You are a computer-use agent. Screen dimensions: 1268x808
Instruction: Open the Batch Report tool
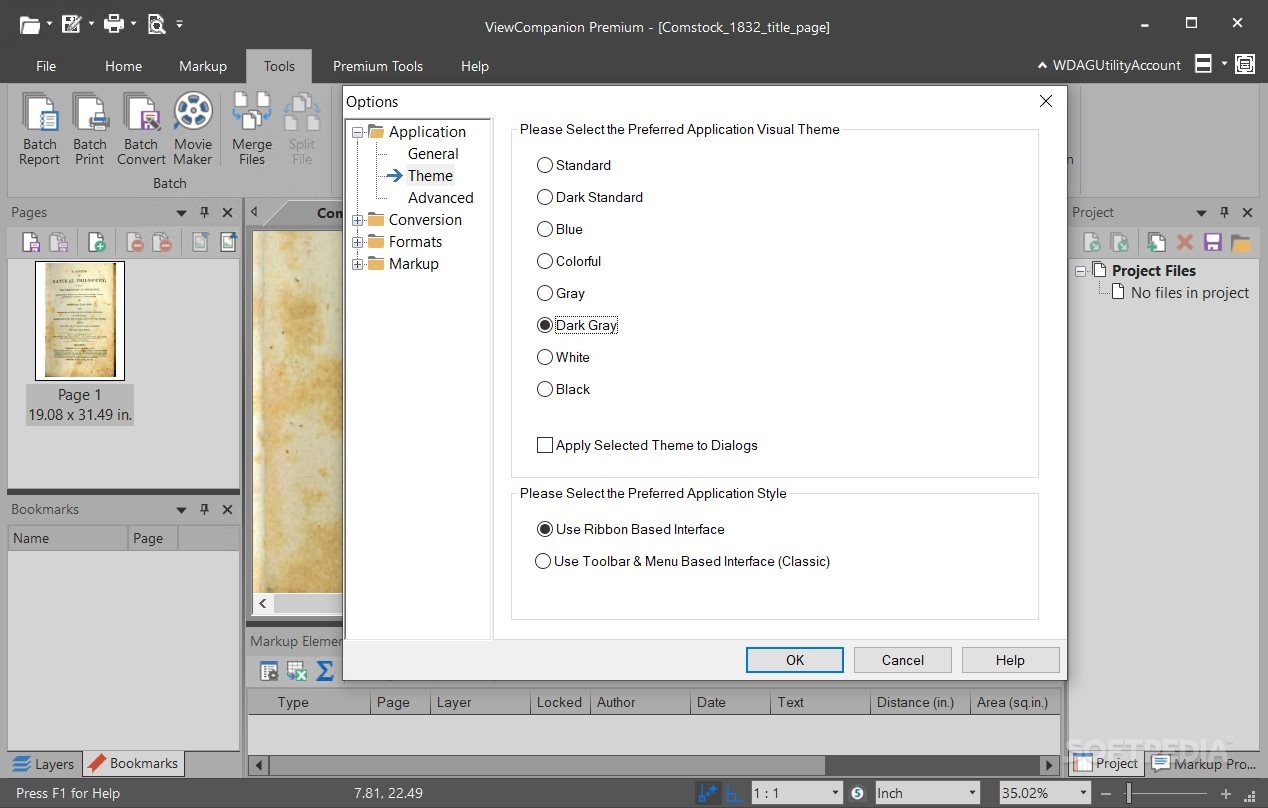(x=40, y=130)
